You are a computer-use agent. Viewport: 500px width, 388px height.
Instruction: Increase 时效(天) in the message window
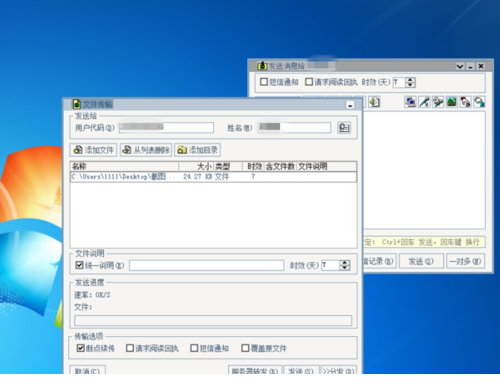pos(410,80)
